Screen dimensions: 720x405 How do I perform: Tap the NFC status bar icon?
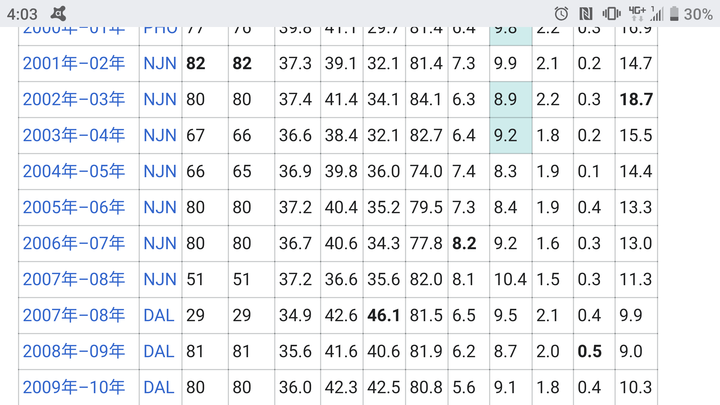click(x=586, y=13)
